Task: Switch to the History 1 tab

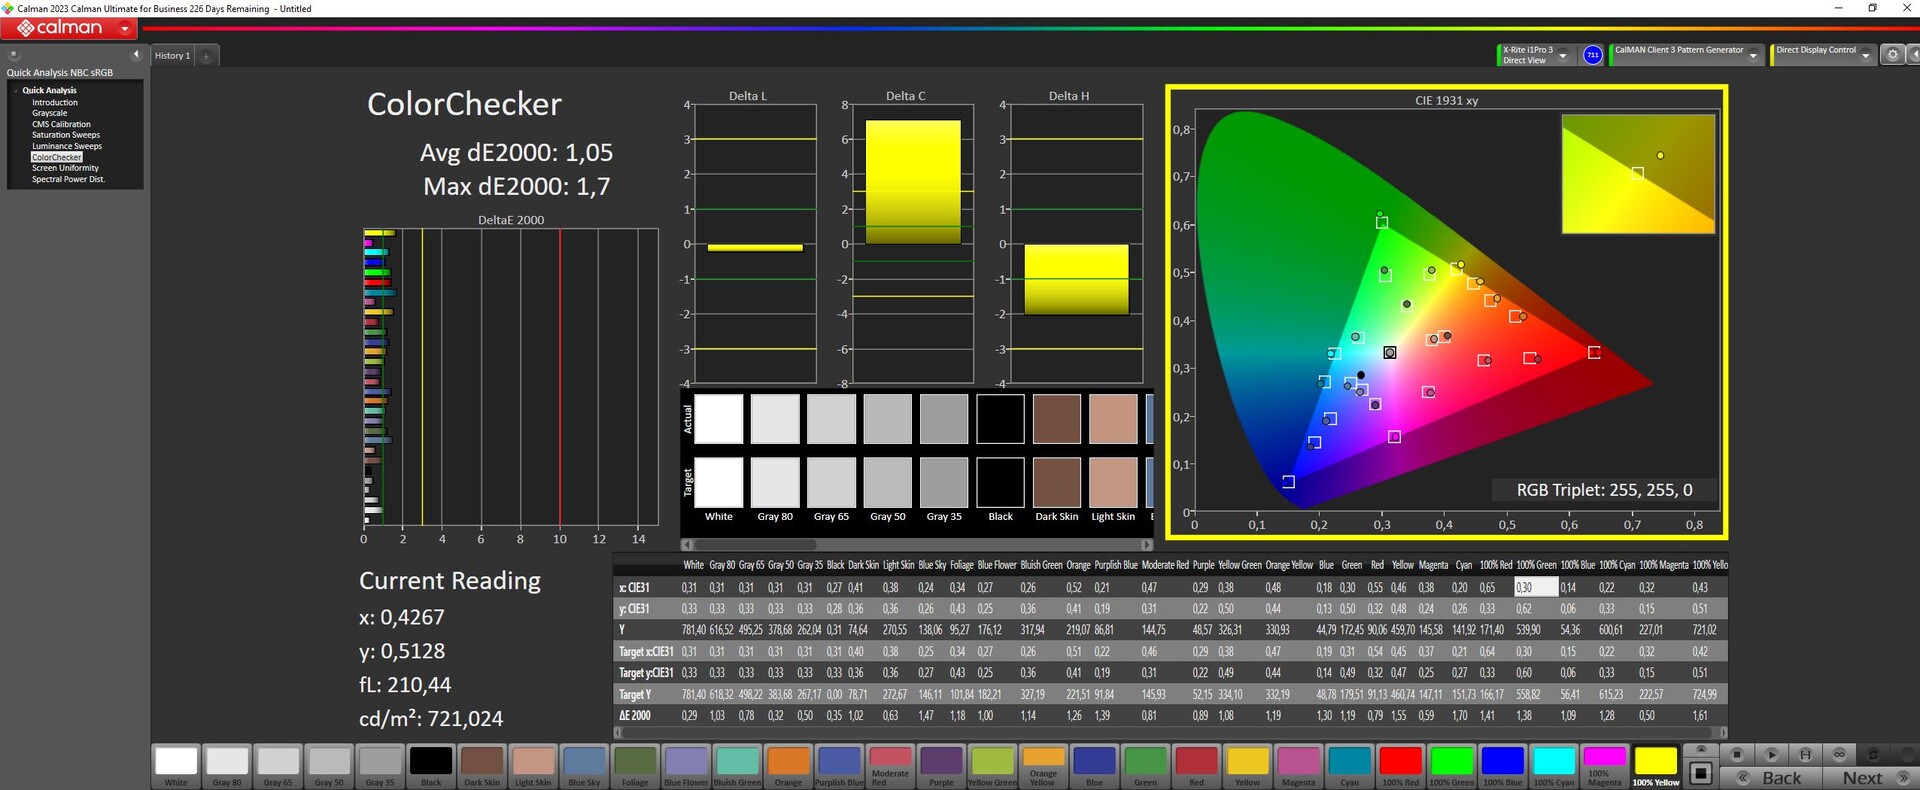Action: pos(172,56)
